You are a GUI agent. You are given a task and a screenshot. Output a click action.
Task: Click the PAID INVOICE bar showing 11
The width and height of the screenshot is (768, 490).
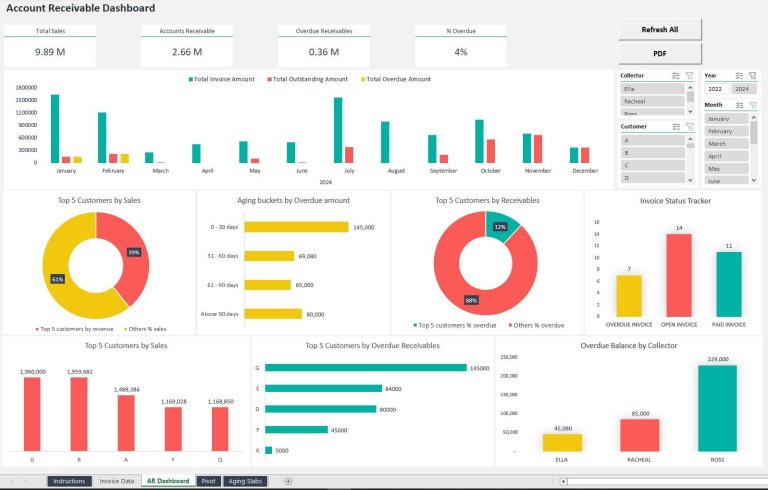(x=729, y=284)
